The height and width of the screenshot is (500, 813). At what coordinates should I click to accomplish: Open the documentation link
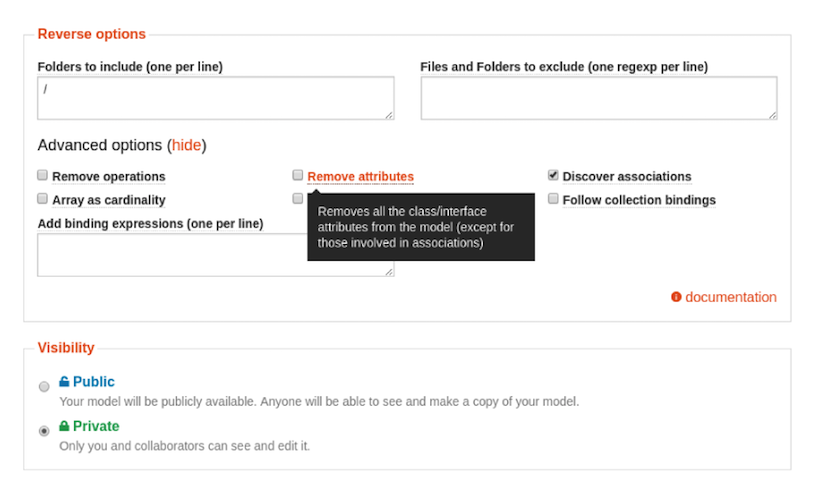[x=731, y=297]
